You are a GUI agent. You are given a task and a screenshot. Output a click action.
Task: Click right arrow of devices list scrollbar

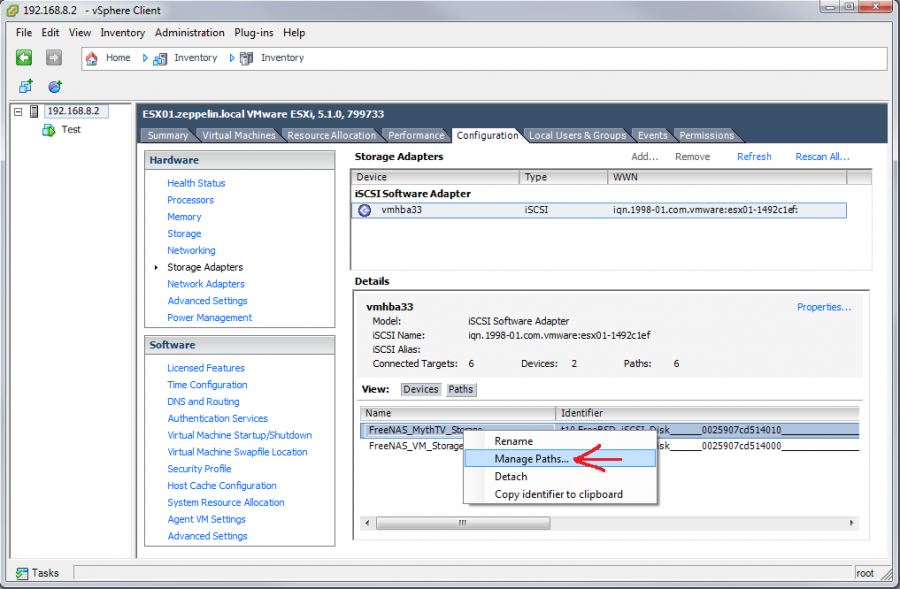coord(851,523)
